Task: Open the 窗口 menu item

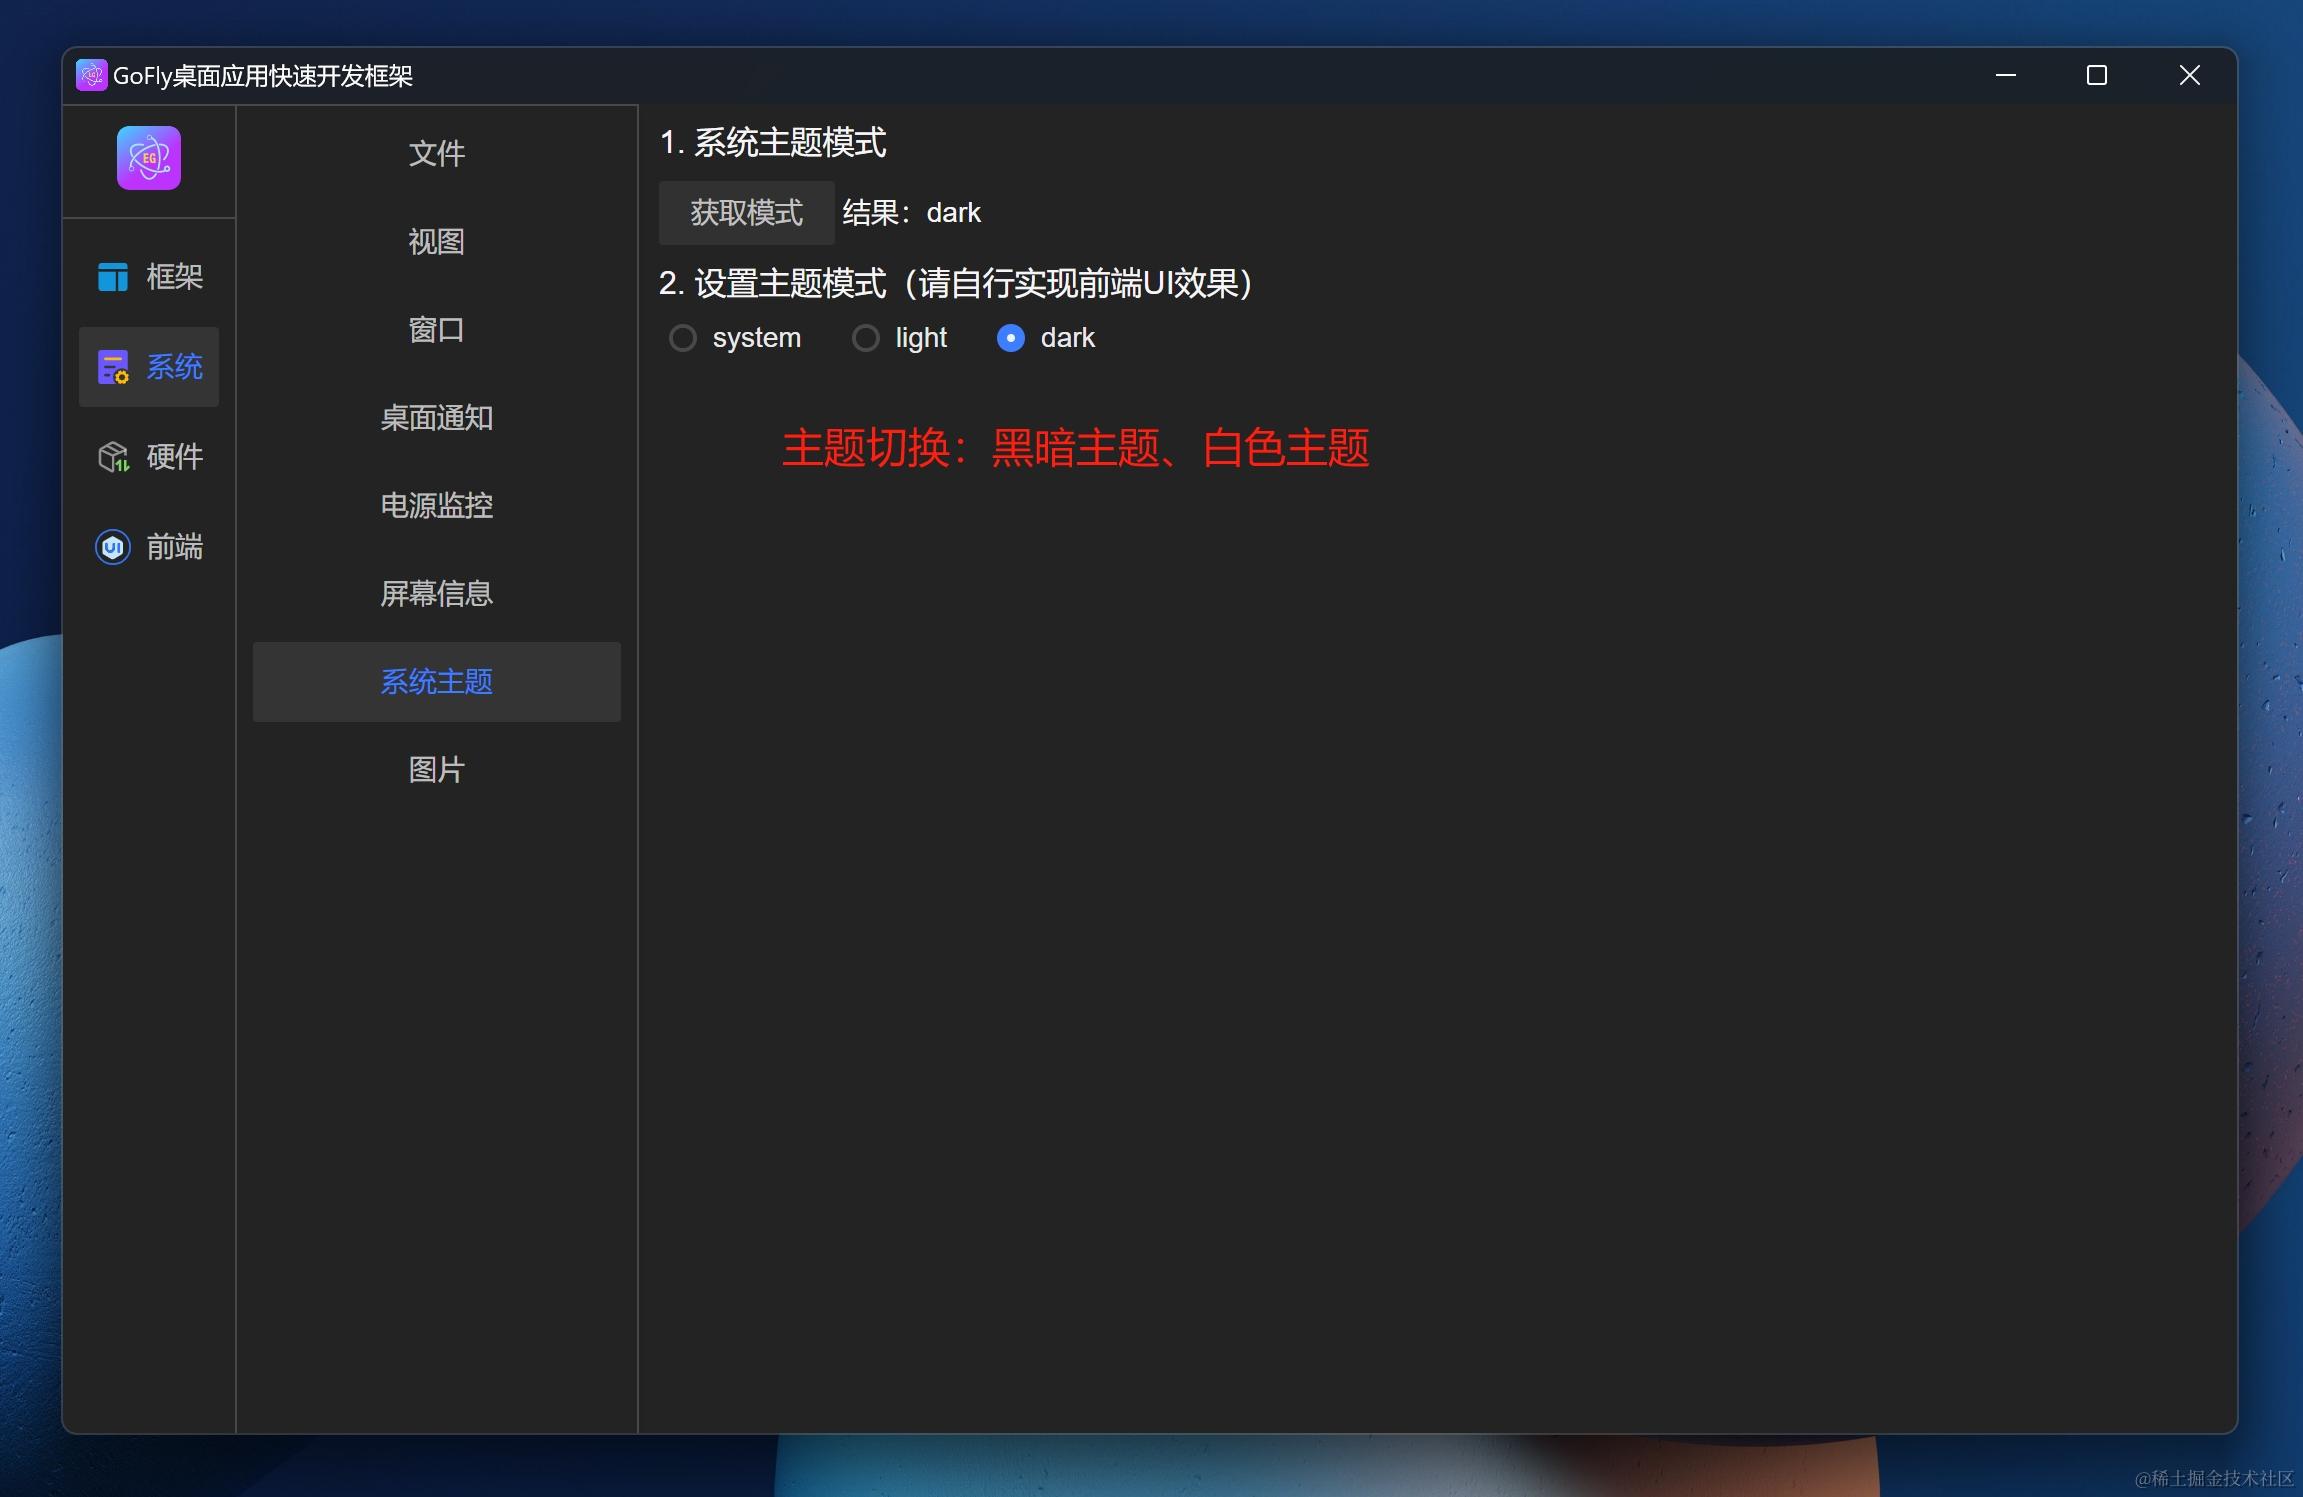Action: point(437,330)
